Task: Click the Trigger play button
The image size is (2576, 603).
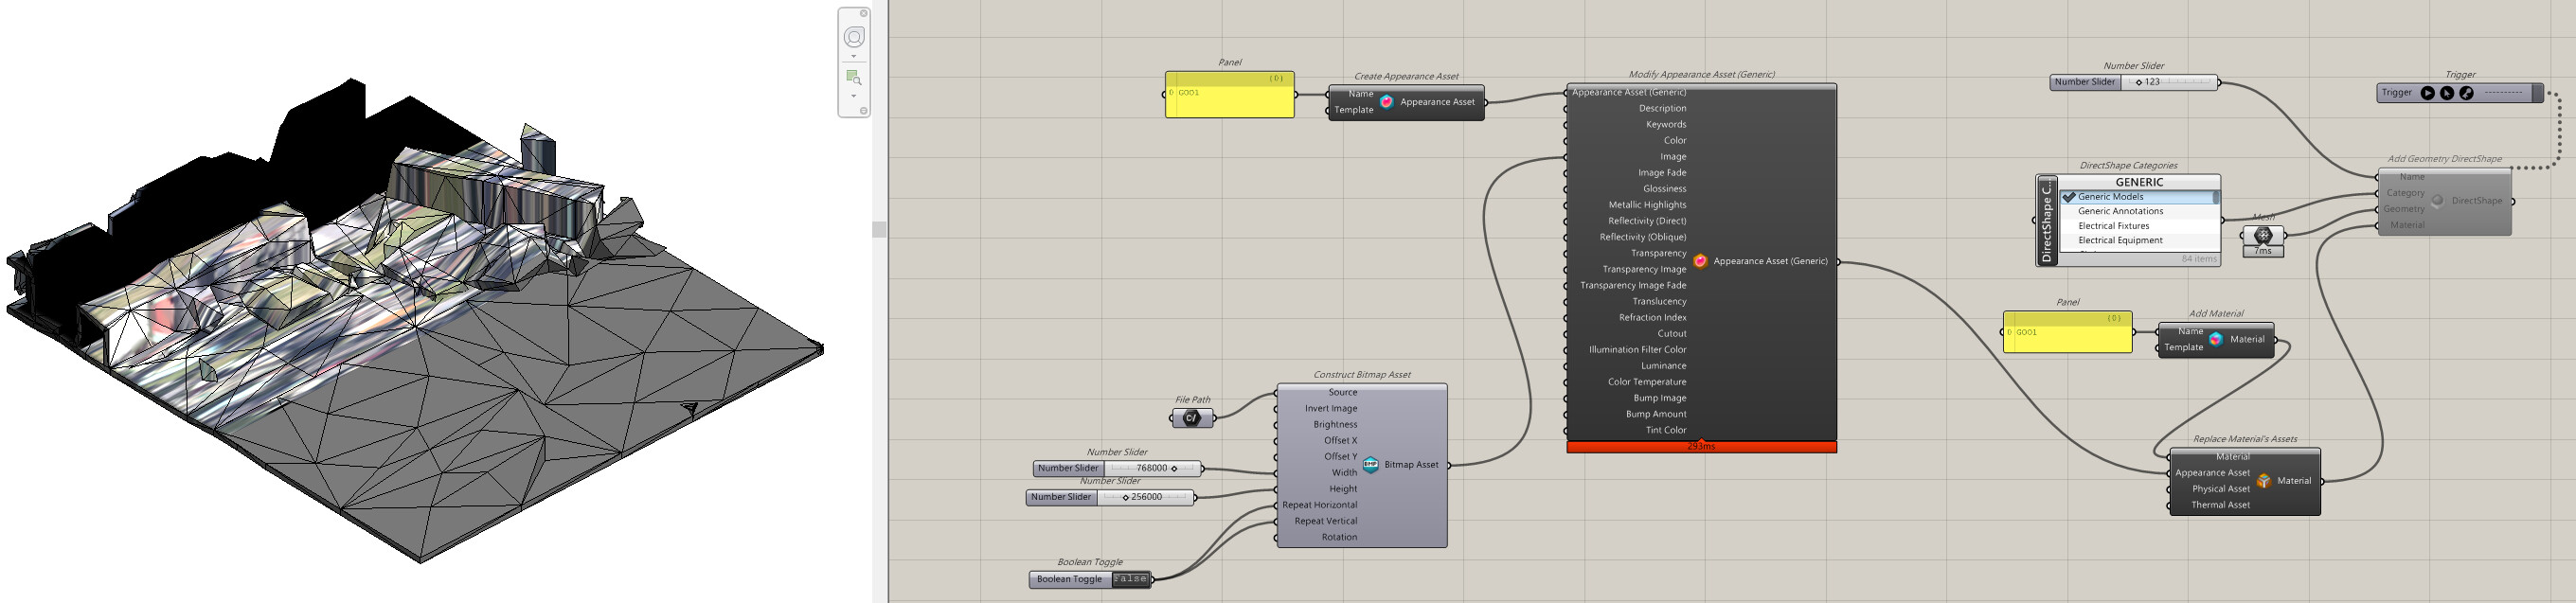Action: 2427,93
